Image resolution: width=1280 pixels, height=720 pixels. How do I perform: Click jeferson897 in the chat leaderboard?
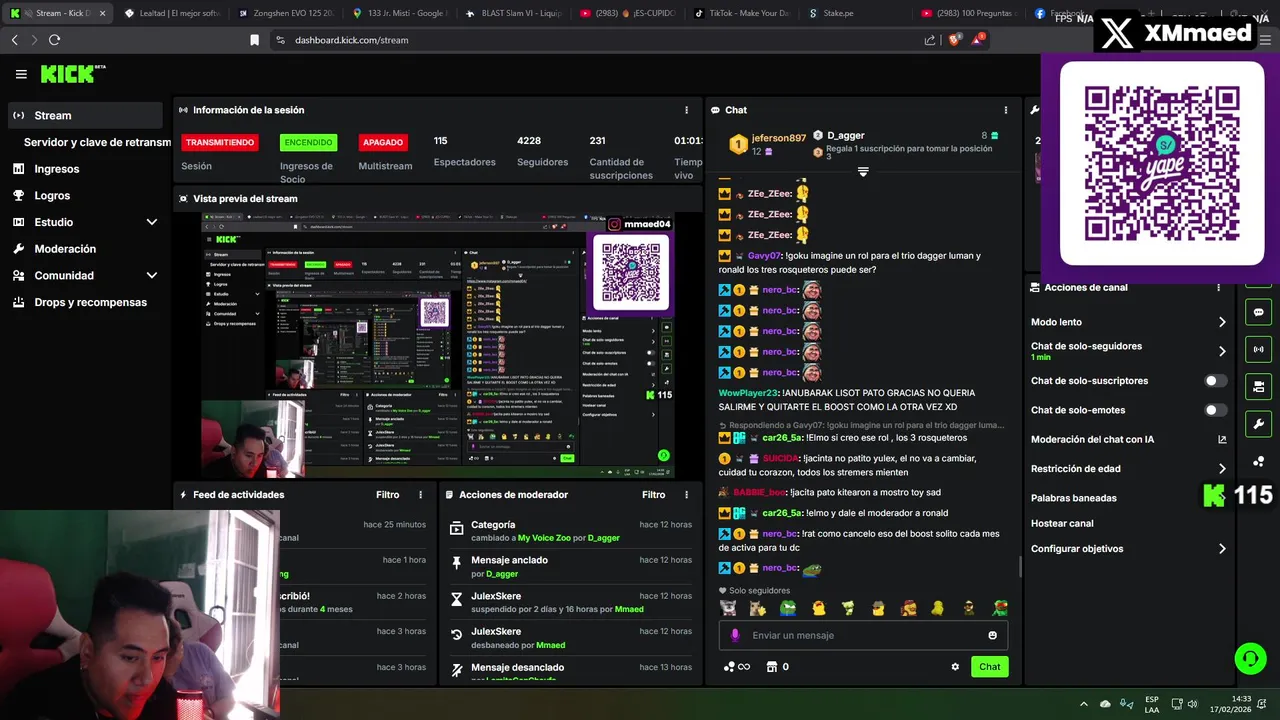pos(778,138)
